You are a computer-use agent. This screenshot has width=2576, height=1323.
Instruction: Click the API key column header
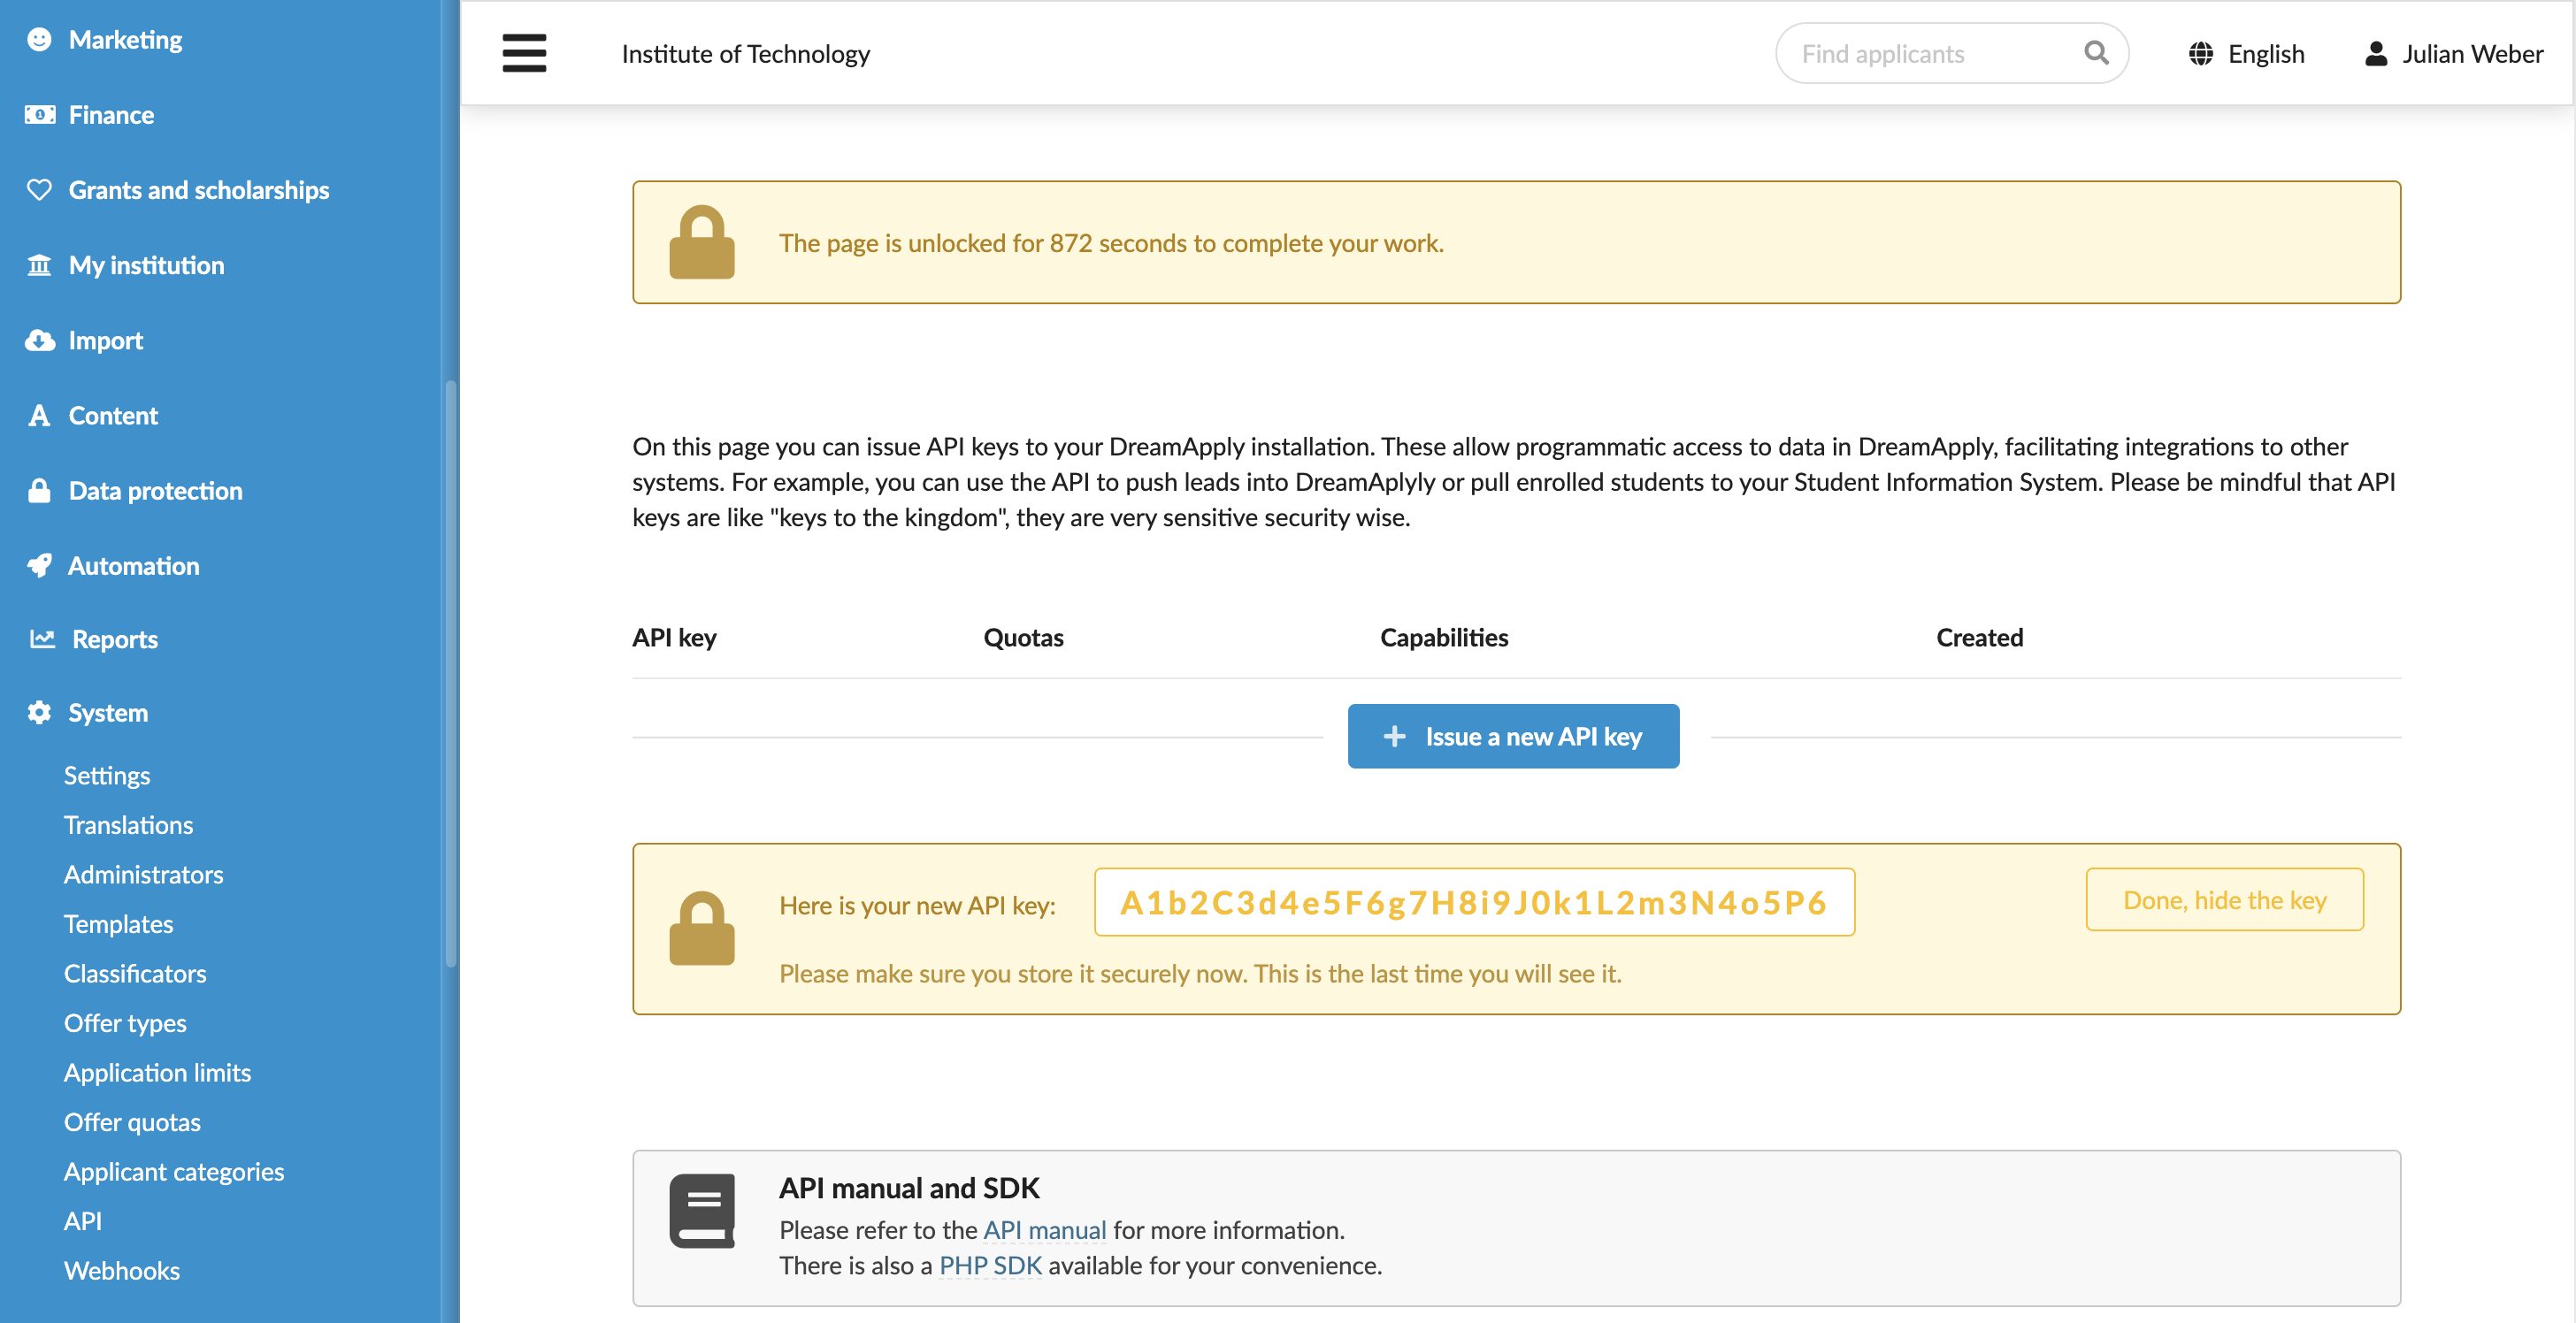coord(674,637)
